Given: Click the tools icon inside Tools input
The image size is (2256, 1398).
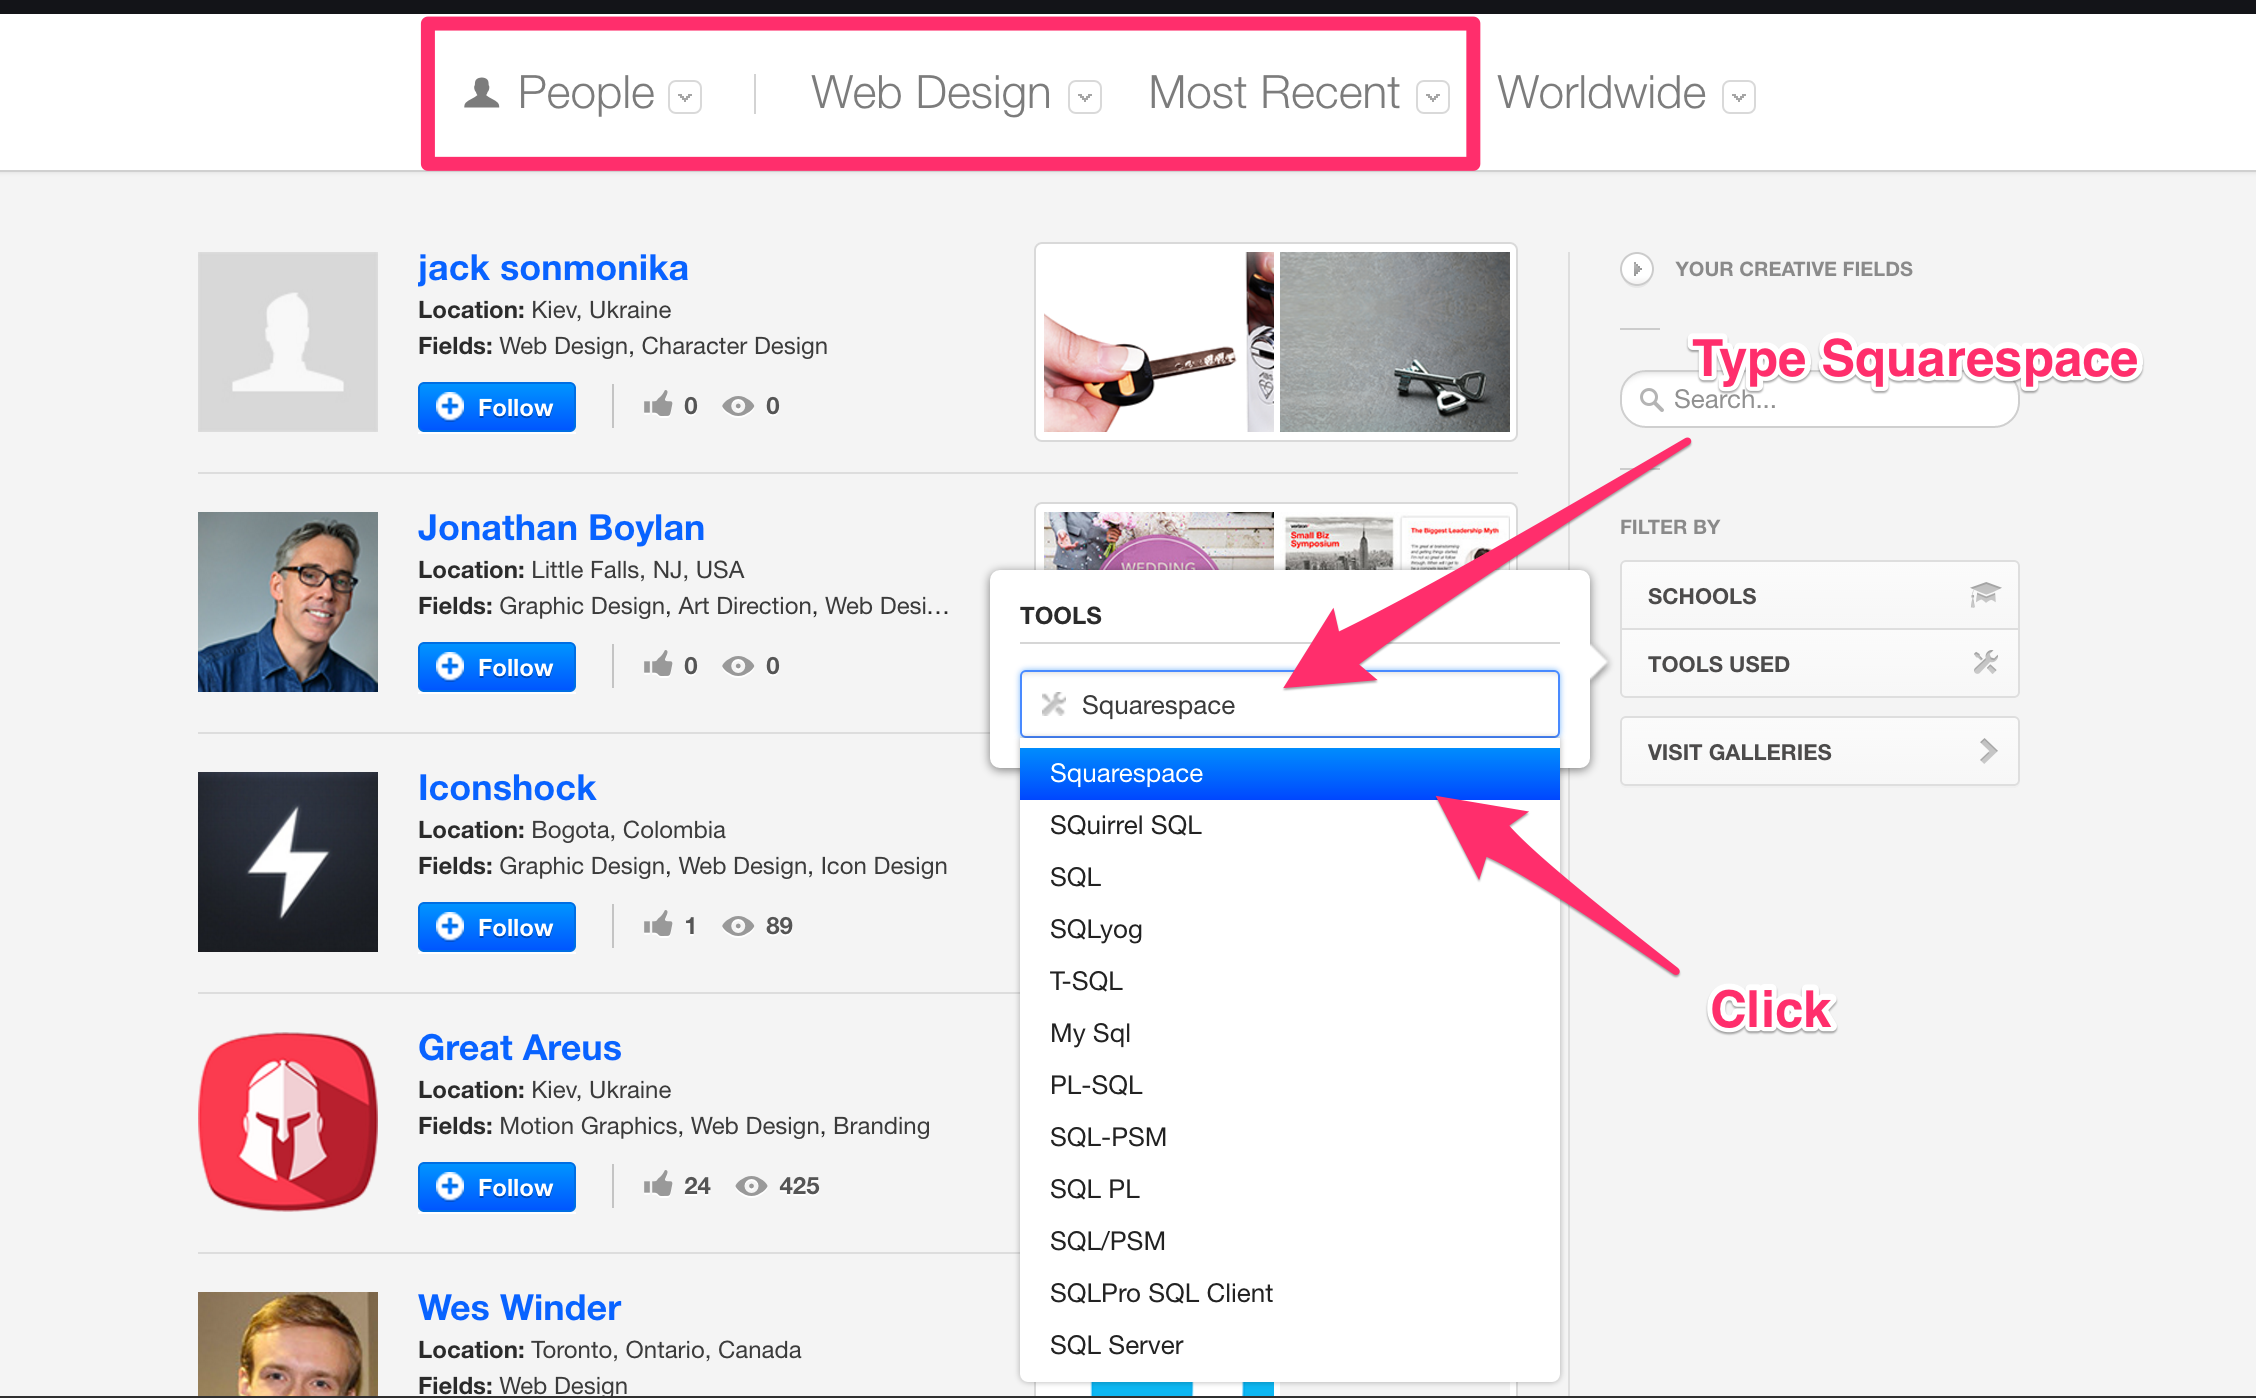Looking at the screenshot, I should [x=1053, y=704].
